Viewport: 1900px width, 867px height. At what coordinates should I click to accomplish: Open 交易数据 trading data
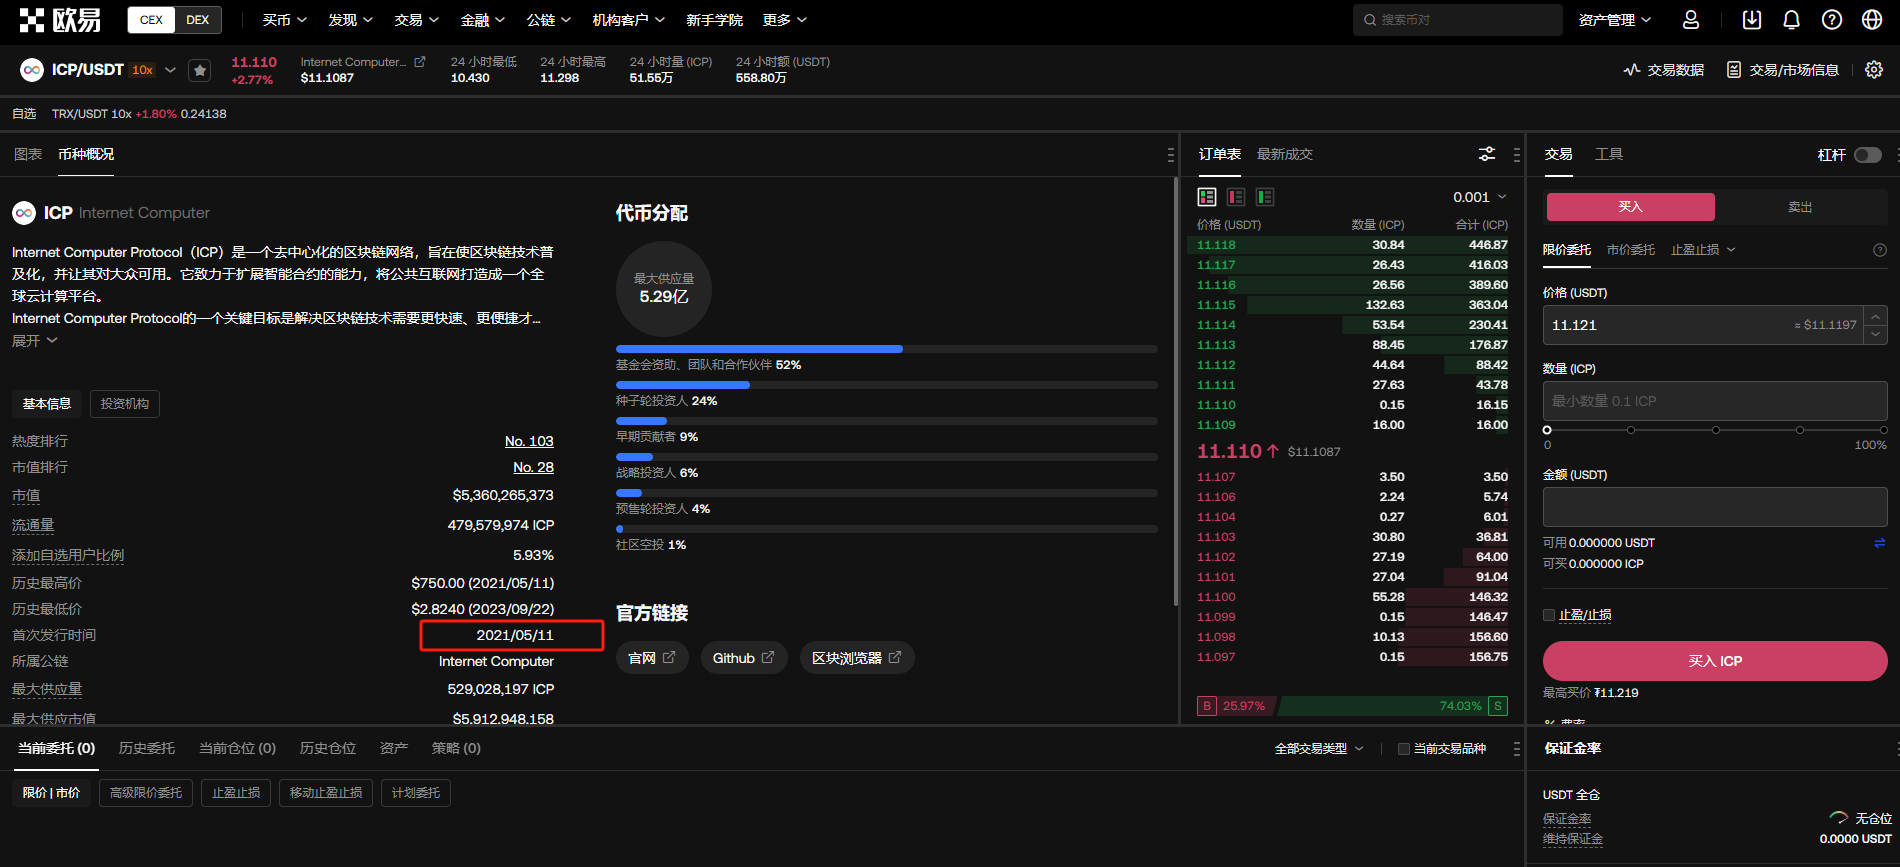[1664, 70]
